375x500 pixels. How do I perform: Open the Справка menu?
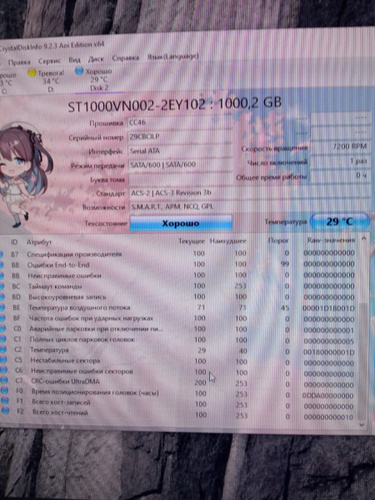point(125,58)
